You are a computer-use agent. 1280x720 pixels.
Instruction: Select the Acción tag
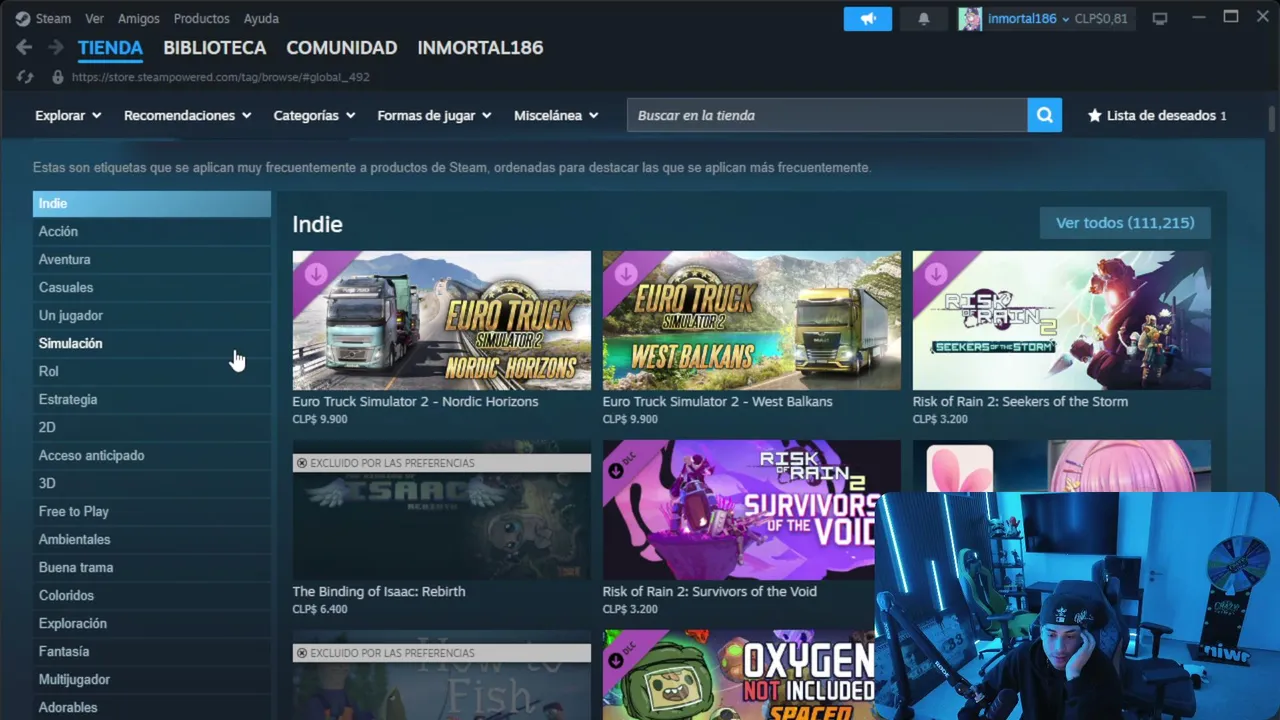click(x=152, y=231)
